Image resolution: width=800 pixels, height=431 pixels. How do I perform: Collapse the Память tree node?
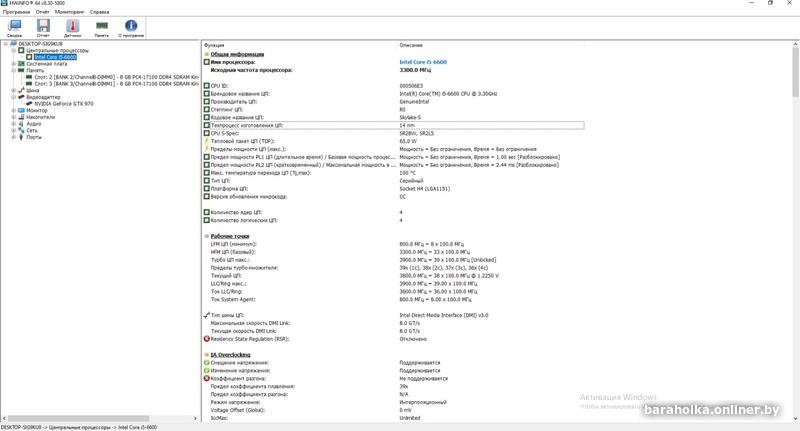pyautogui.click(x=14, y=70)
